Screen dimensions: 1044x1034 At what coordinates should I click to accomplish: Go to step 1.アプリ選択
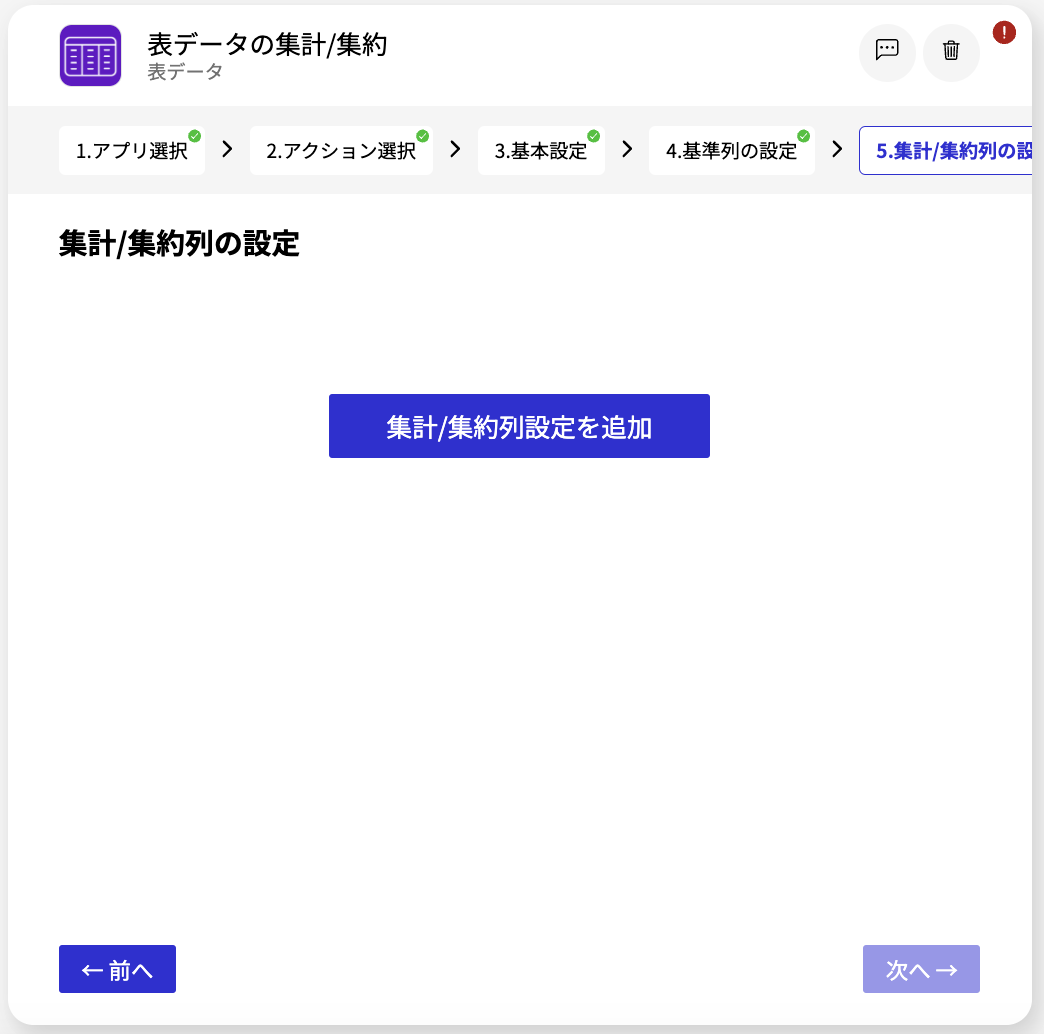pos(132,150)
